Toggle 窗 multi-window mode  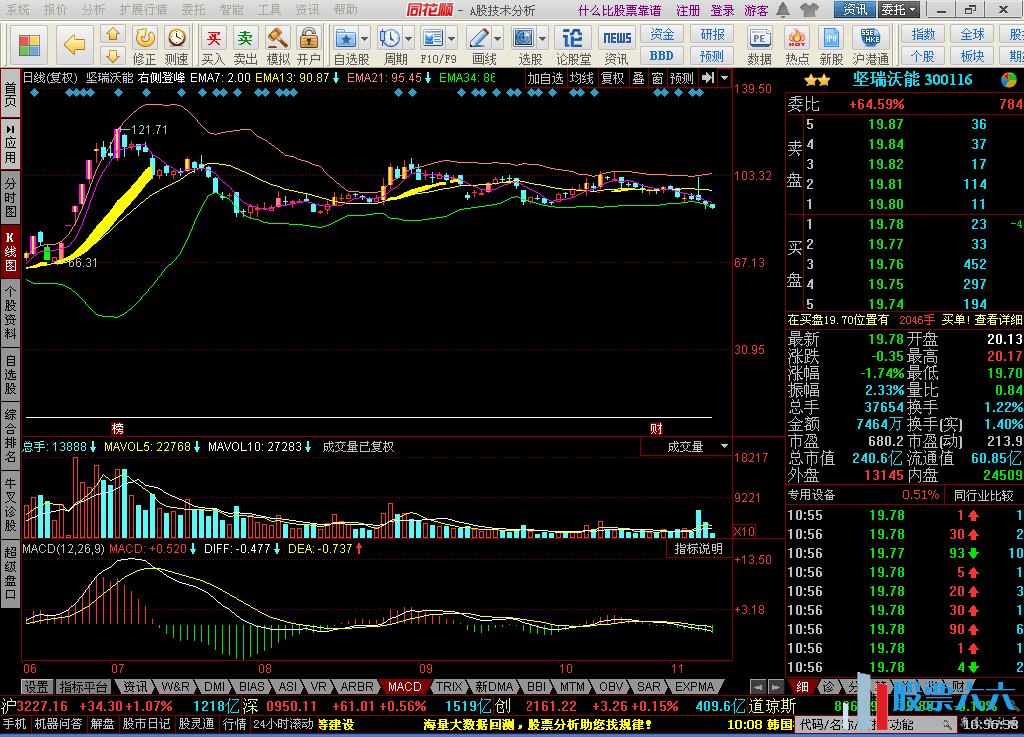(x=657, y=78)
